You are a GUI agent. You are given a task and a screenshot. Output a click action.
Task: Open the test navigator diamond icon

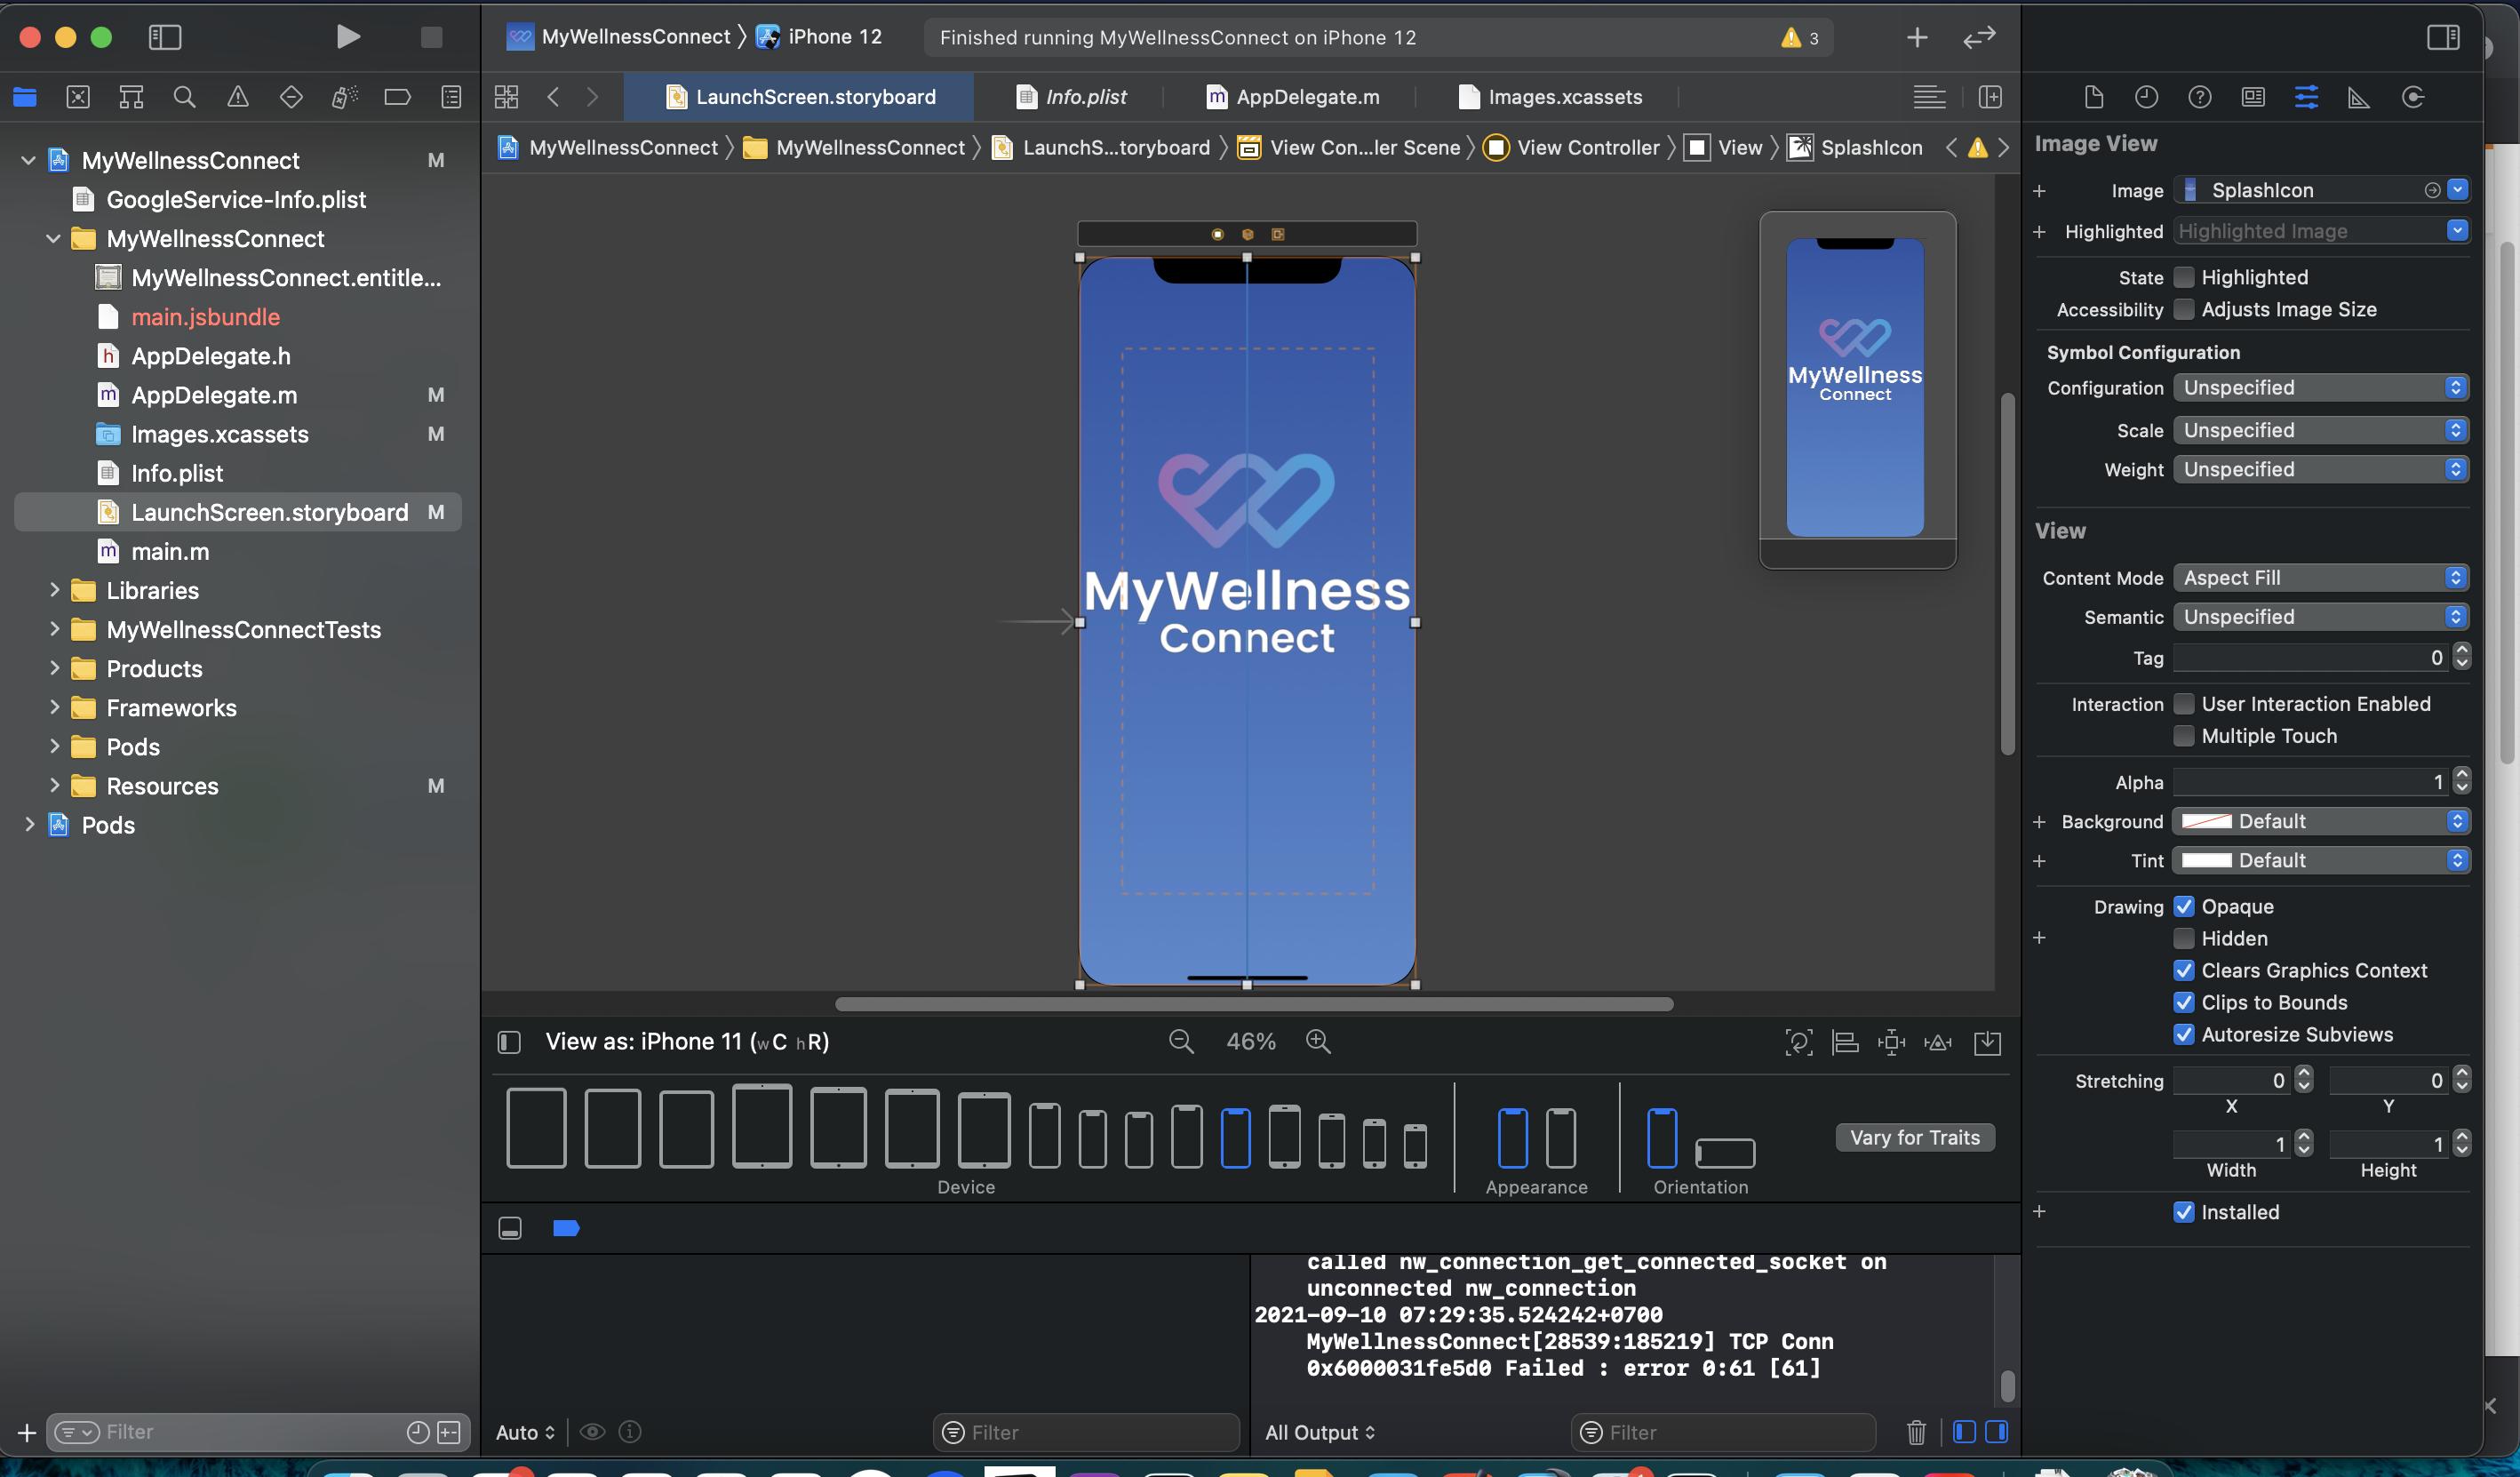tap(291, 97)
